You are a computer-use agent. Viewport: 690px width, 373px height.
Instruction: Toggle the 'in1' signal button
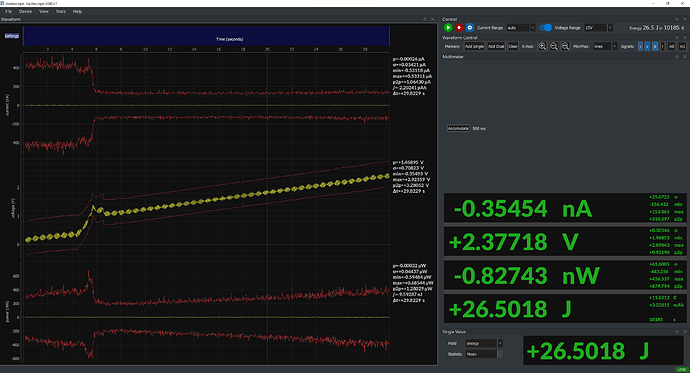click(x=682, y=46)
